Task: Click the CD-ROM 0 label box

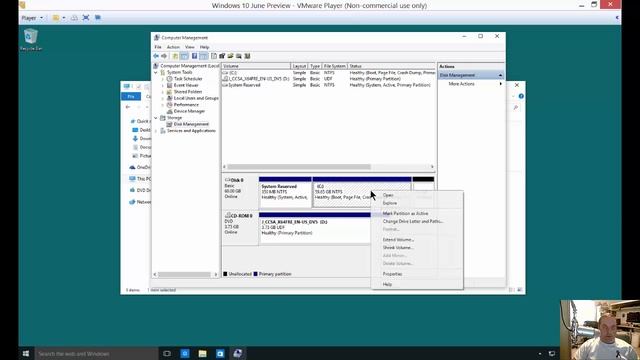Action: click(240, 228)
